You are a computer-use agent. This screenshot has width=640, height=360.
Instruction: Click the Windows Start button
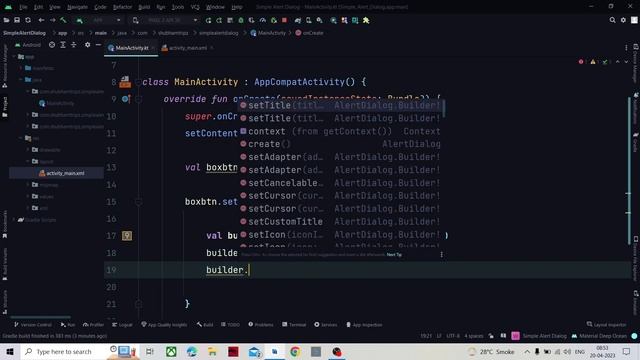(x=10, y=351)
